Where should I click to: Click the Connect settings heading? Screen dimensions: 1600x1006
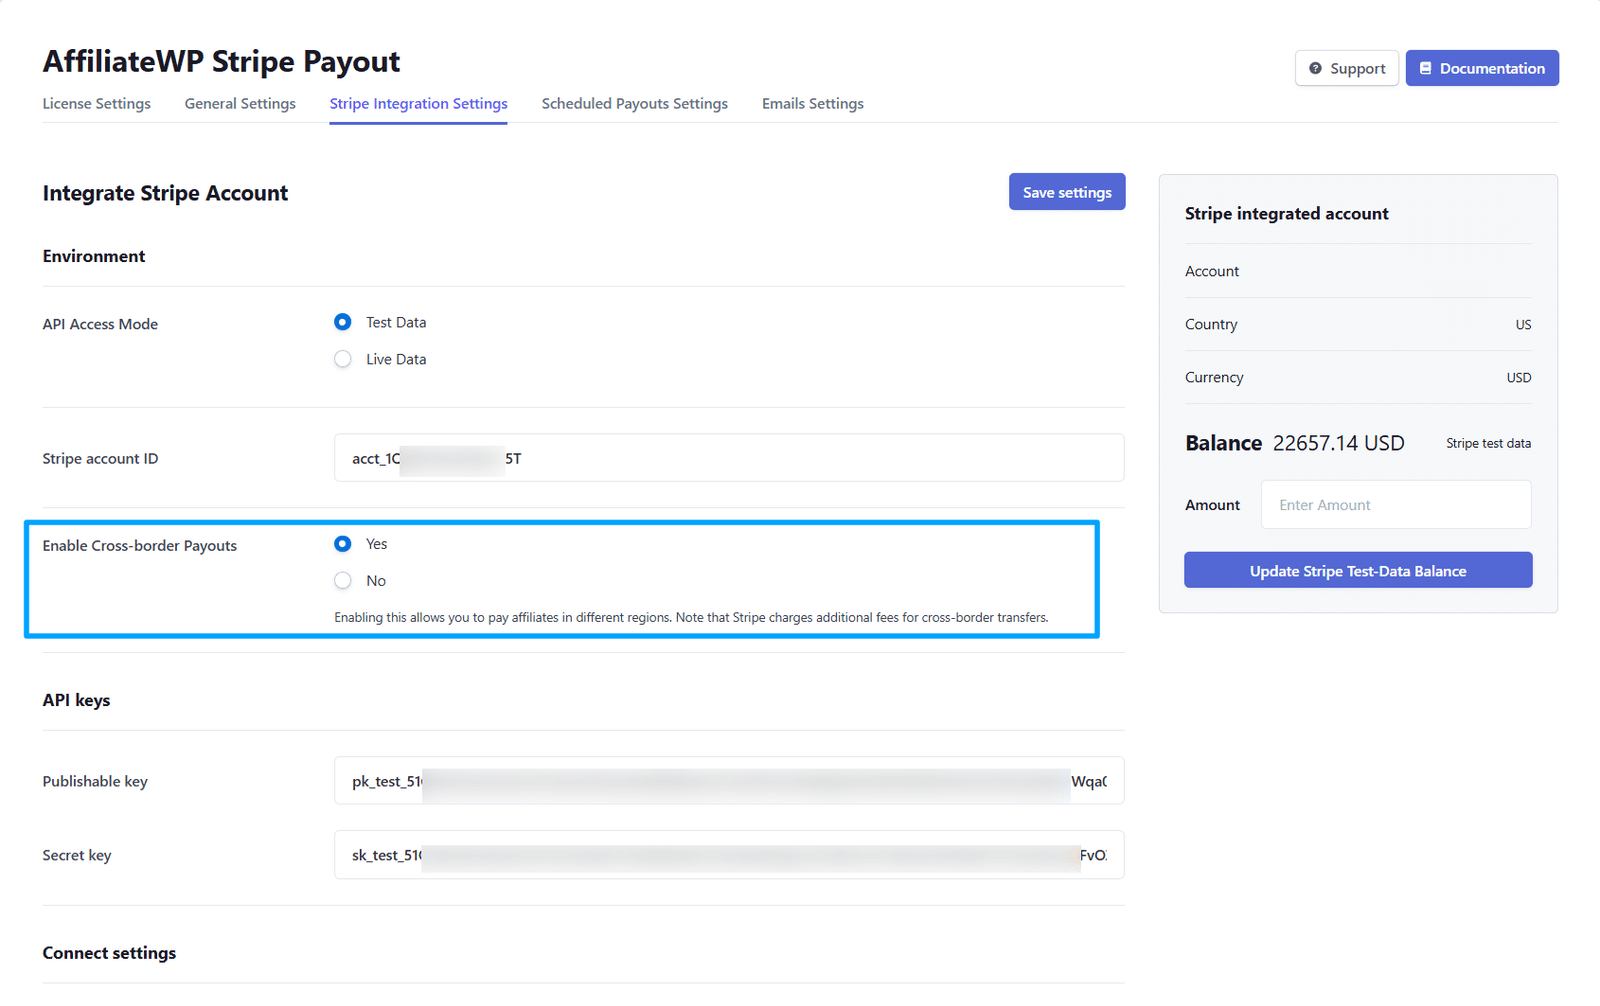pyautogui.click(x=109, y=953)
